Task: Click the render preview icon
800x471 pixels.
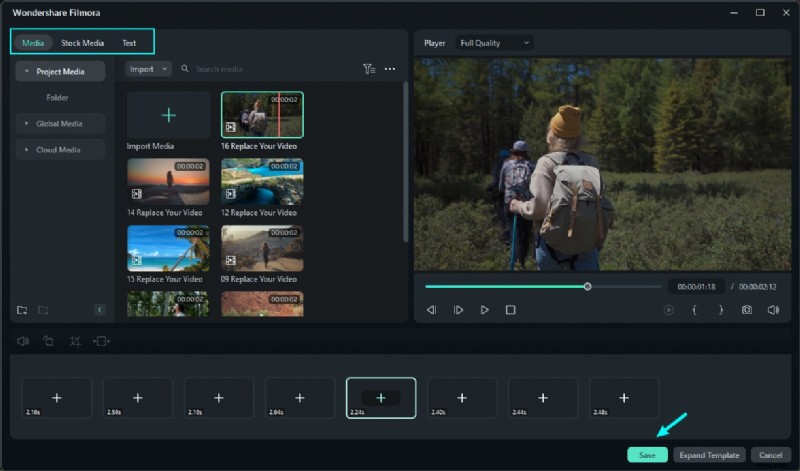Action: pyautogui.click(x=668, y=310)
